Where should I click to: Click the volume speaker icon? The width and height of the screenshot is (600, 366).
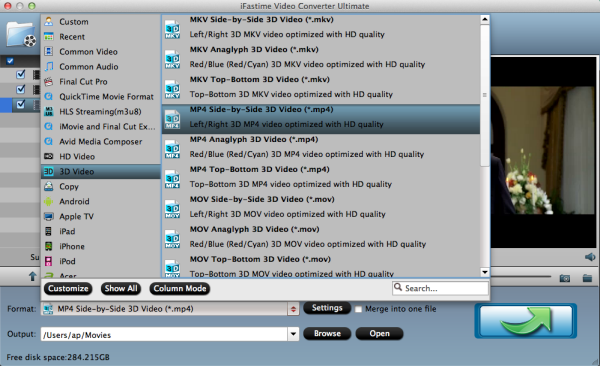point(590,257)
